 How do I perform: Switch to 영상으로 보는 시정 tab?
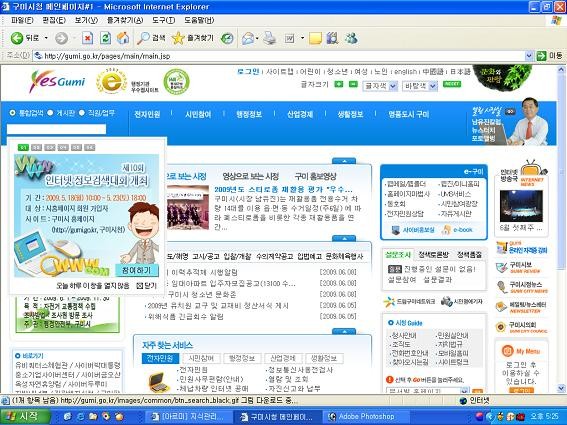[x=251, y=177]
